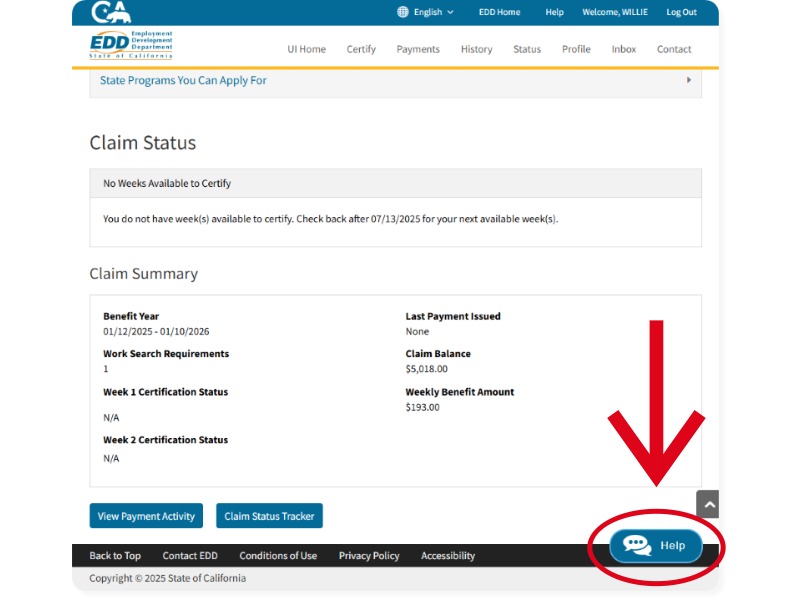Open the Profile page
The image size is (800, 600).
576,49
